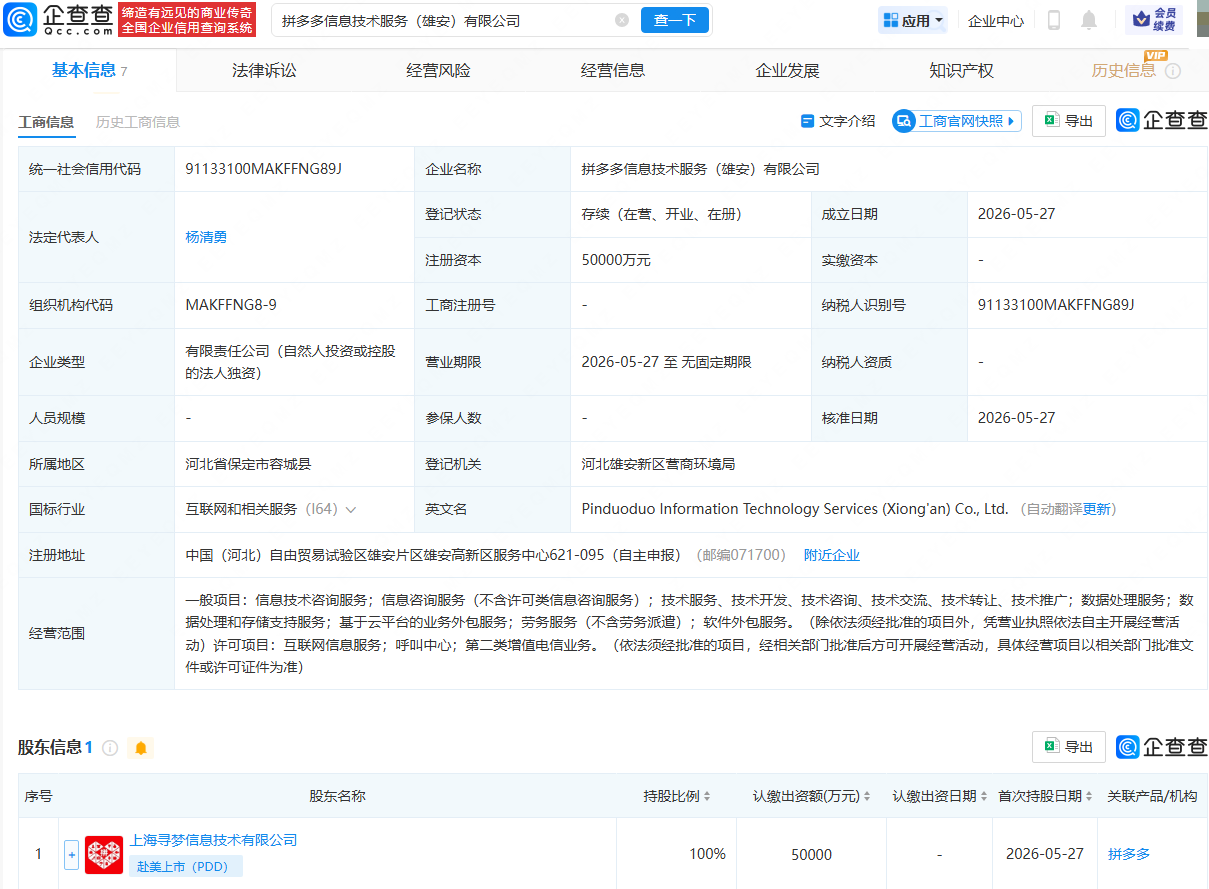Switch to the 知识产权 tab
Image resolution: width=1209 pixels, height=889 pixels.
click(961, 71)
